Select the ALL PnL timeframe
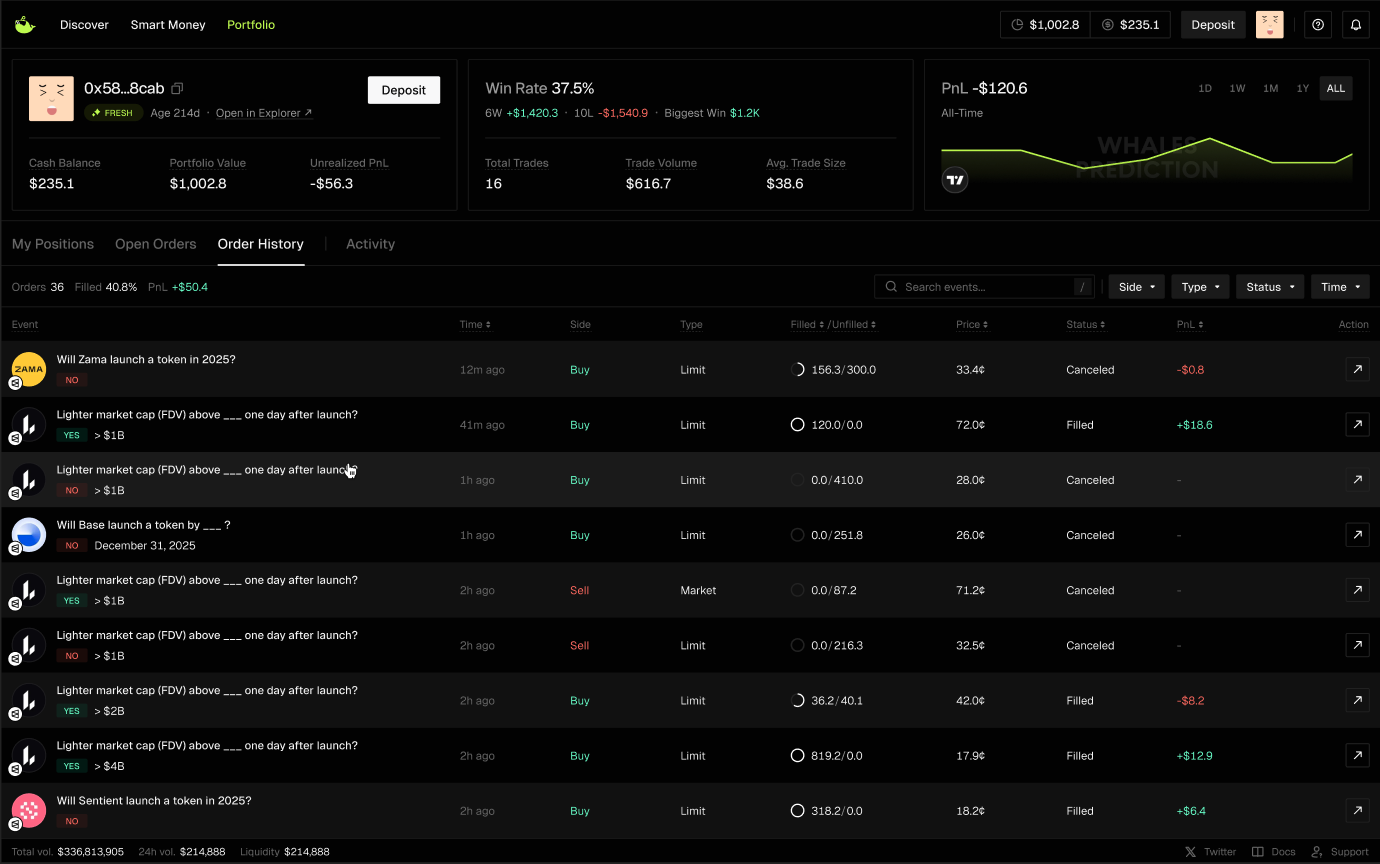The height and width of the screenshot is (864, 1380). 1335,89
